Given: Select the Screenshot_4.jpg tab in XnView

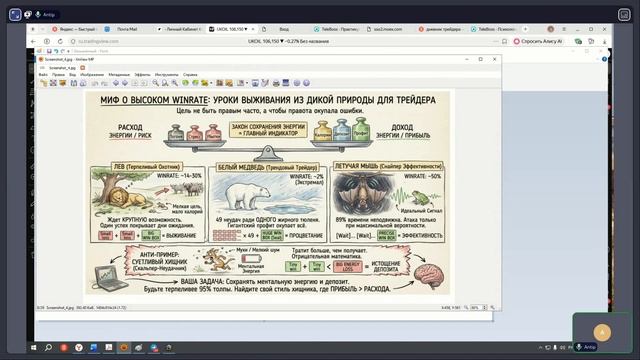Looking at the screenshot, I should point(62,68).
